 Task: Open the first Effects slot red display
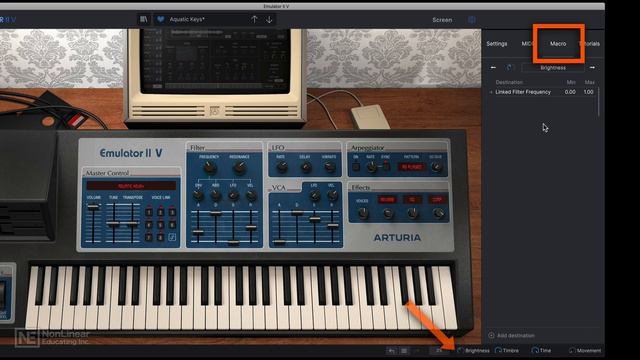(x=387, y=200)
